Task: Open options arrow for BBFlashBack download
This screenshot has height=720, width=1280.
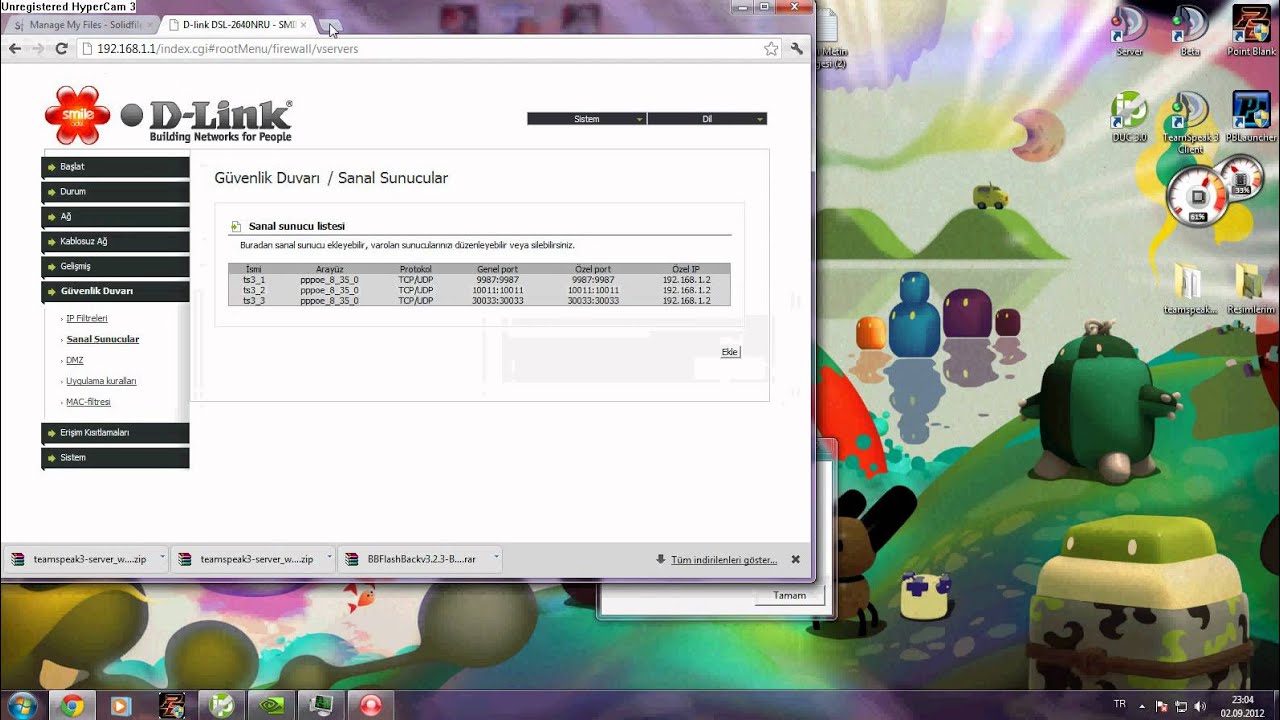Action: click(496, 559)
